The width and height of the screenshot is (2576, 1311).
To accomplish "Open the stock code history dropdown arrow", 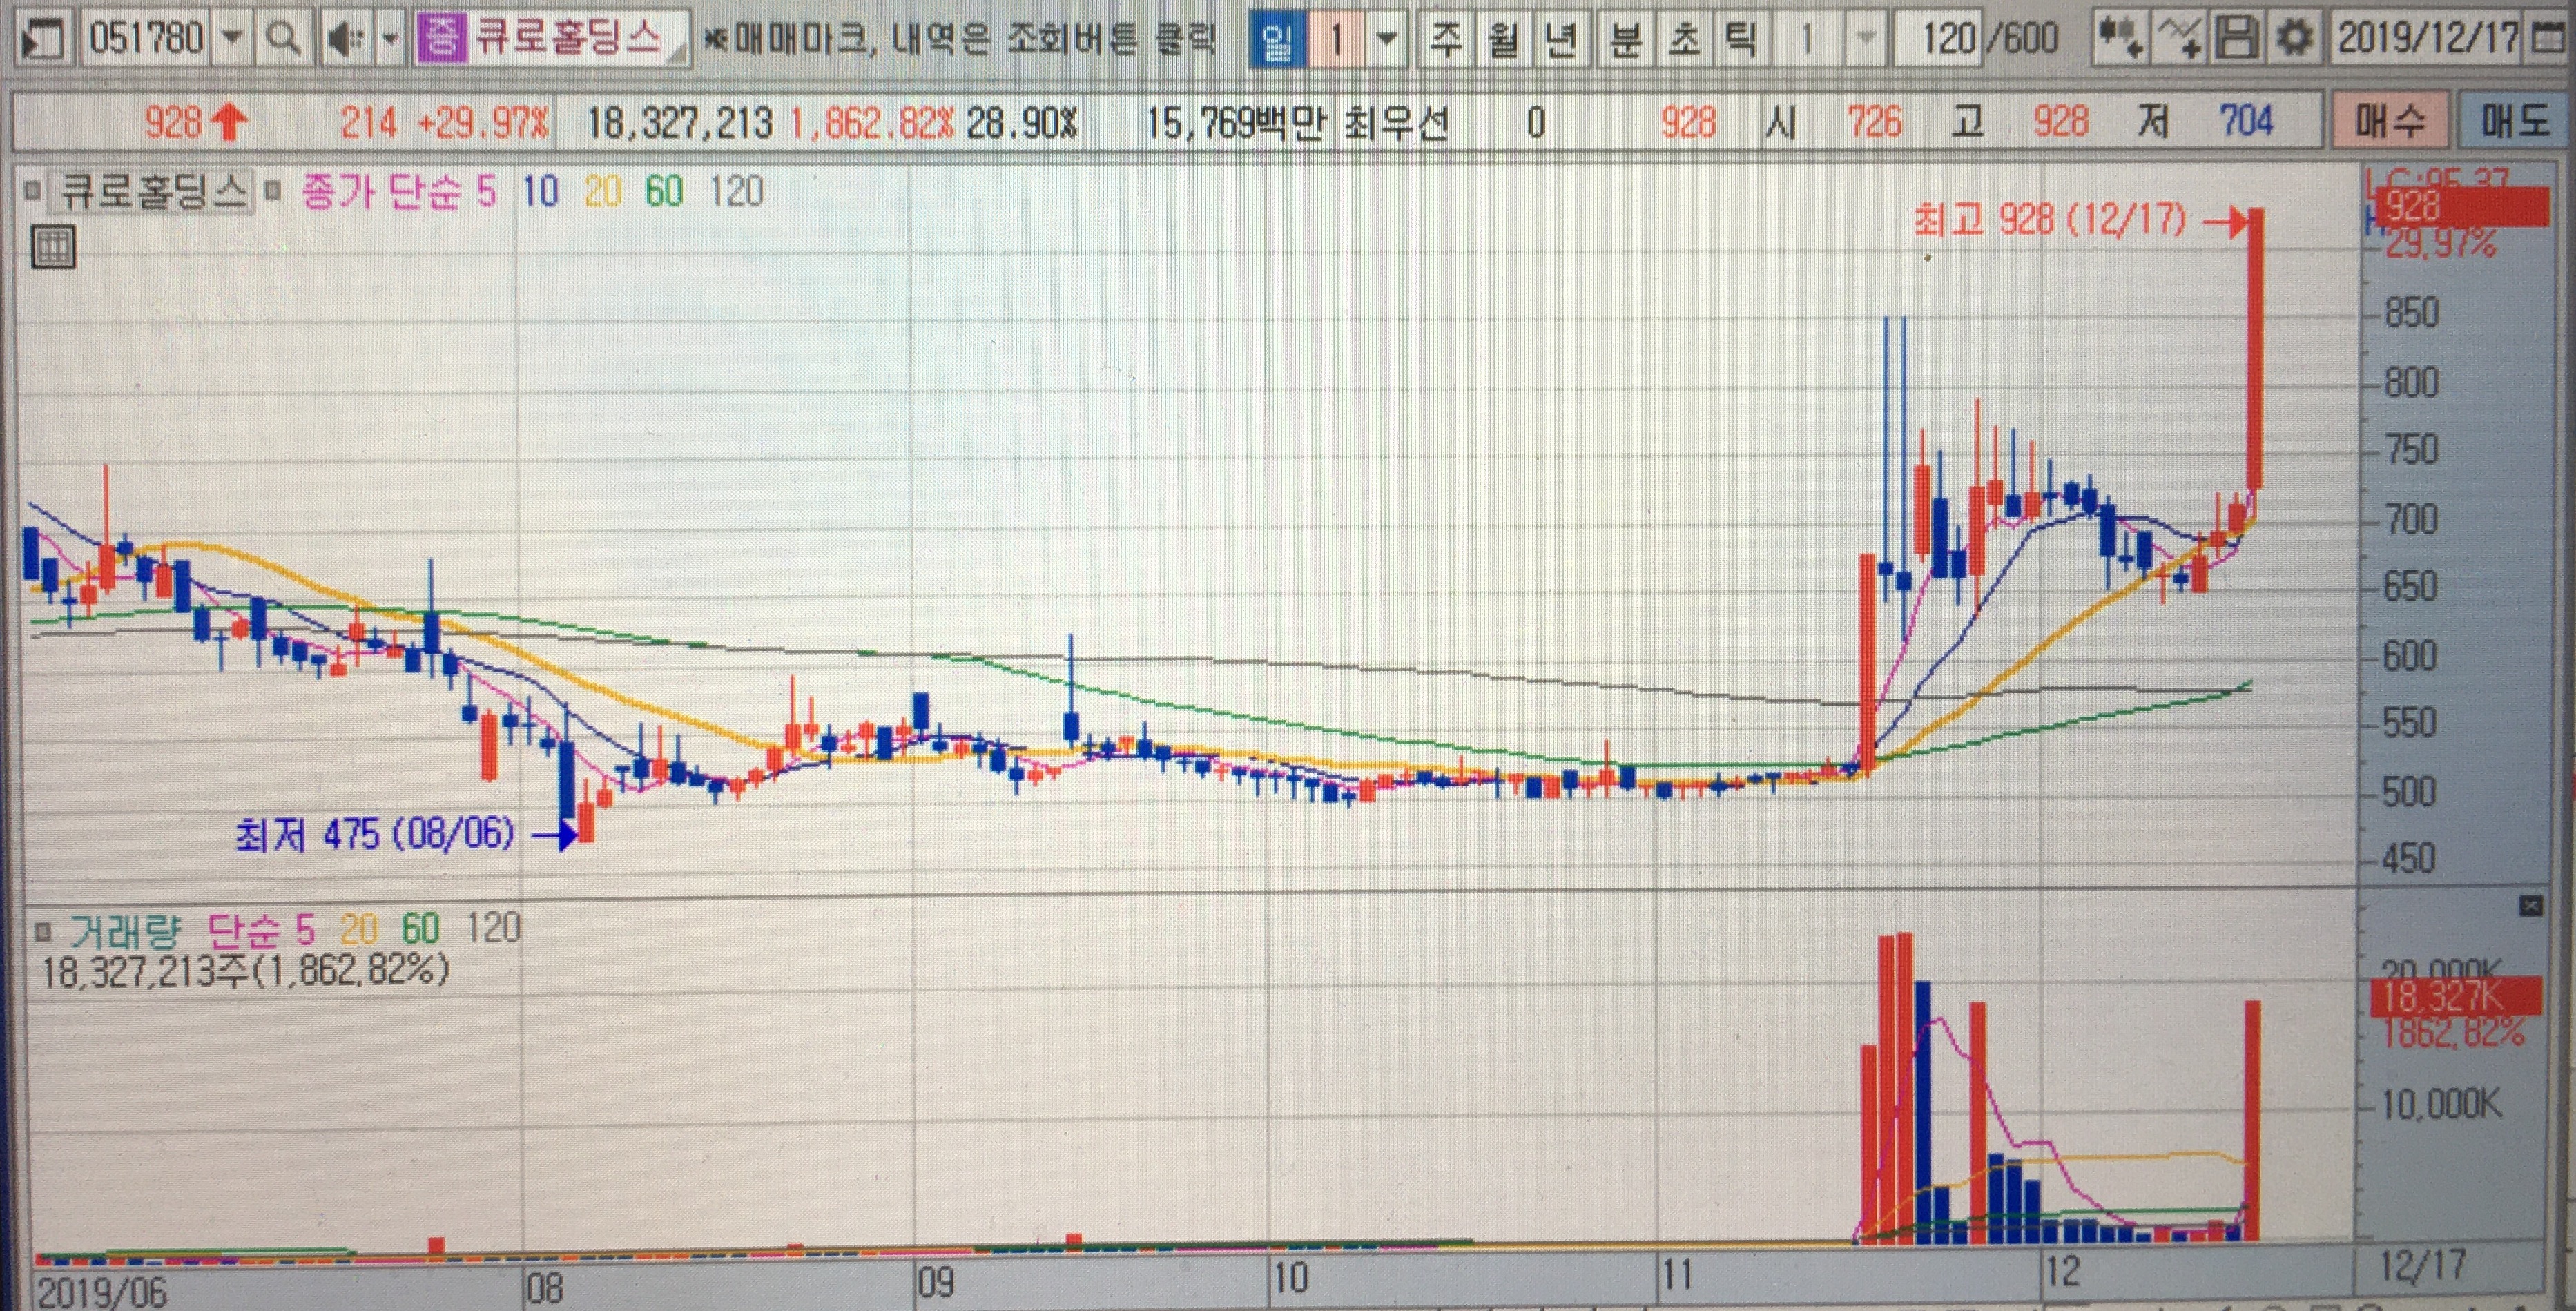I will pyautogui.click(x=232, y=39).
